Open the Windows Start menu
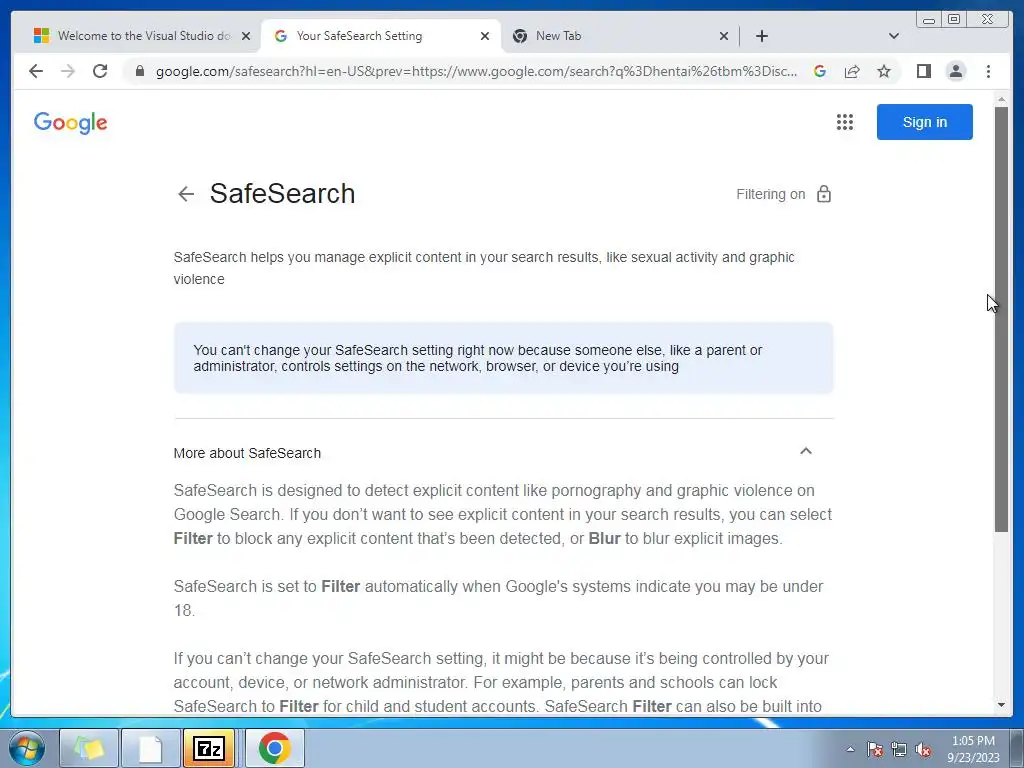This screenshot has width=1024, height=768. [x=26, y=748]
